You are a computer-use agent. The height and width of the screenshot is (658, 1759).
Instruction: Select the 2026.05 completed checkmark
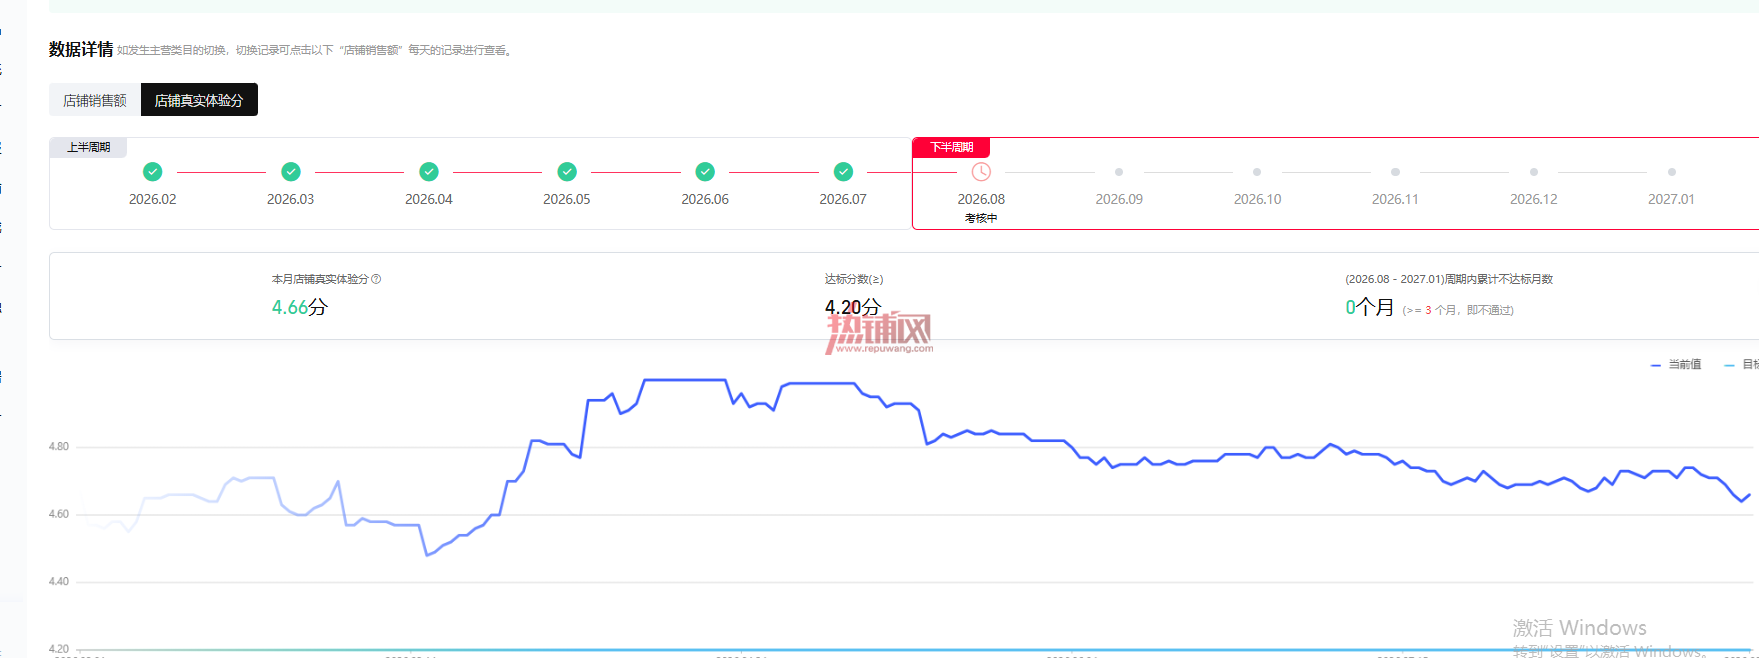[x=567, y=171]
